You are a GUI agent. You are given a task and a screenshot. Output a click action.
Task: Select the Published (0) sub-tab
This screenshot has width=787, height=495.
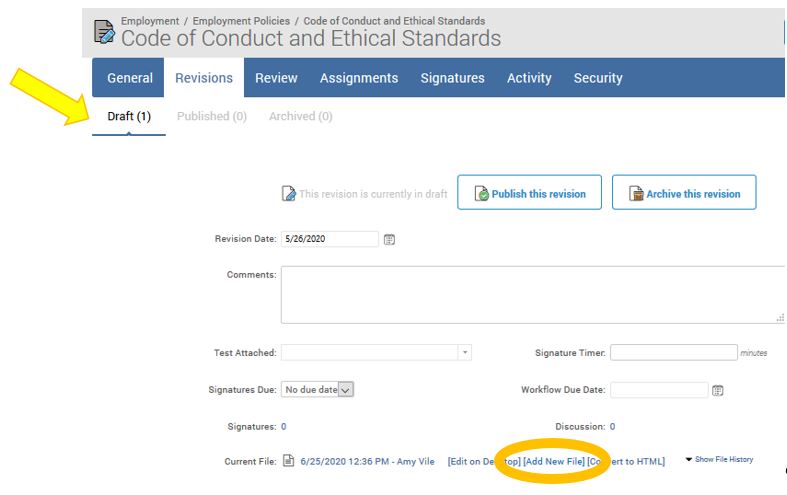212,116
